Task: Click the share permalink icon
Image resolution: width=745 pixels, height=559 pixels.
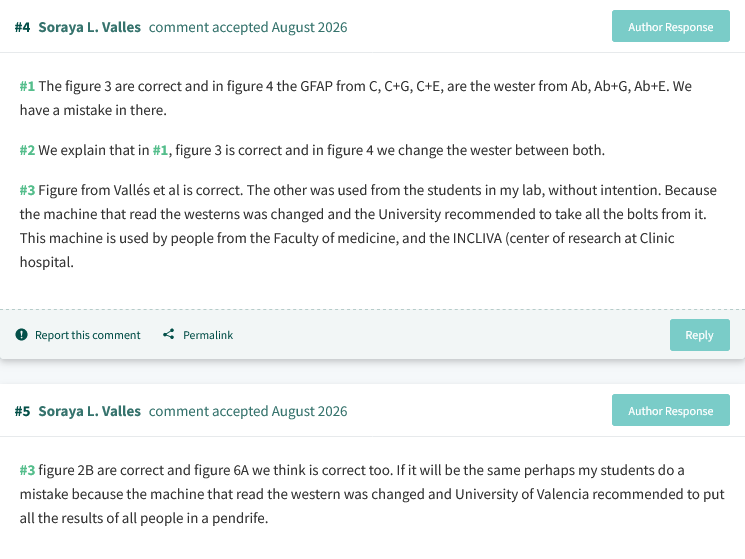Action: 169,334
